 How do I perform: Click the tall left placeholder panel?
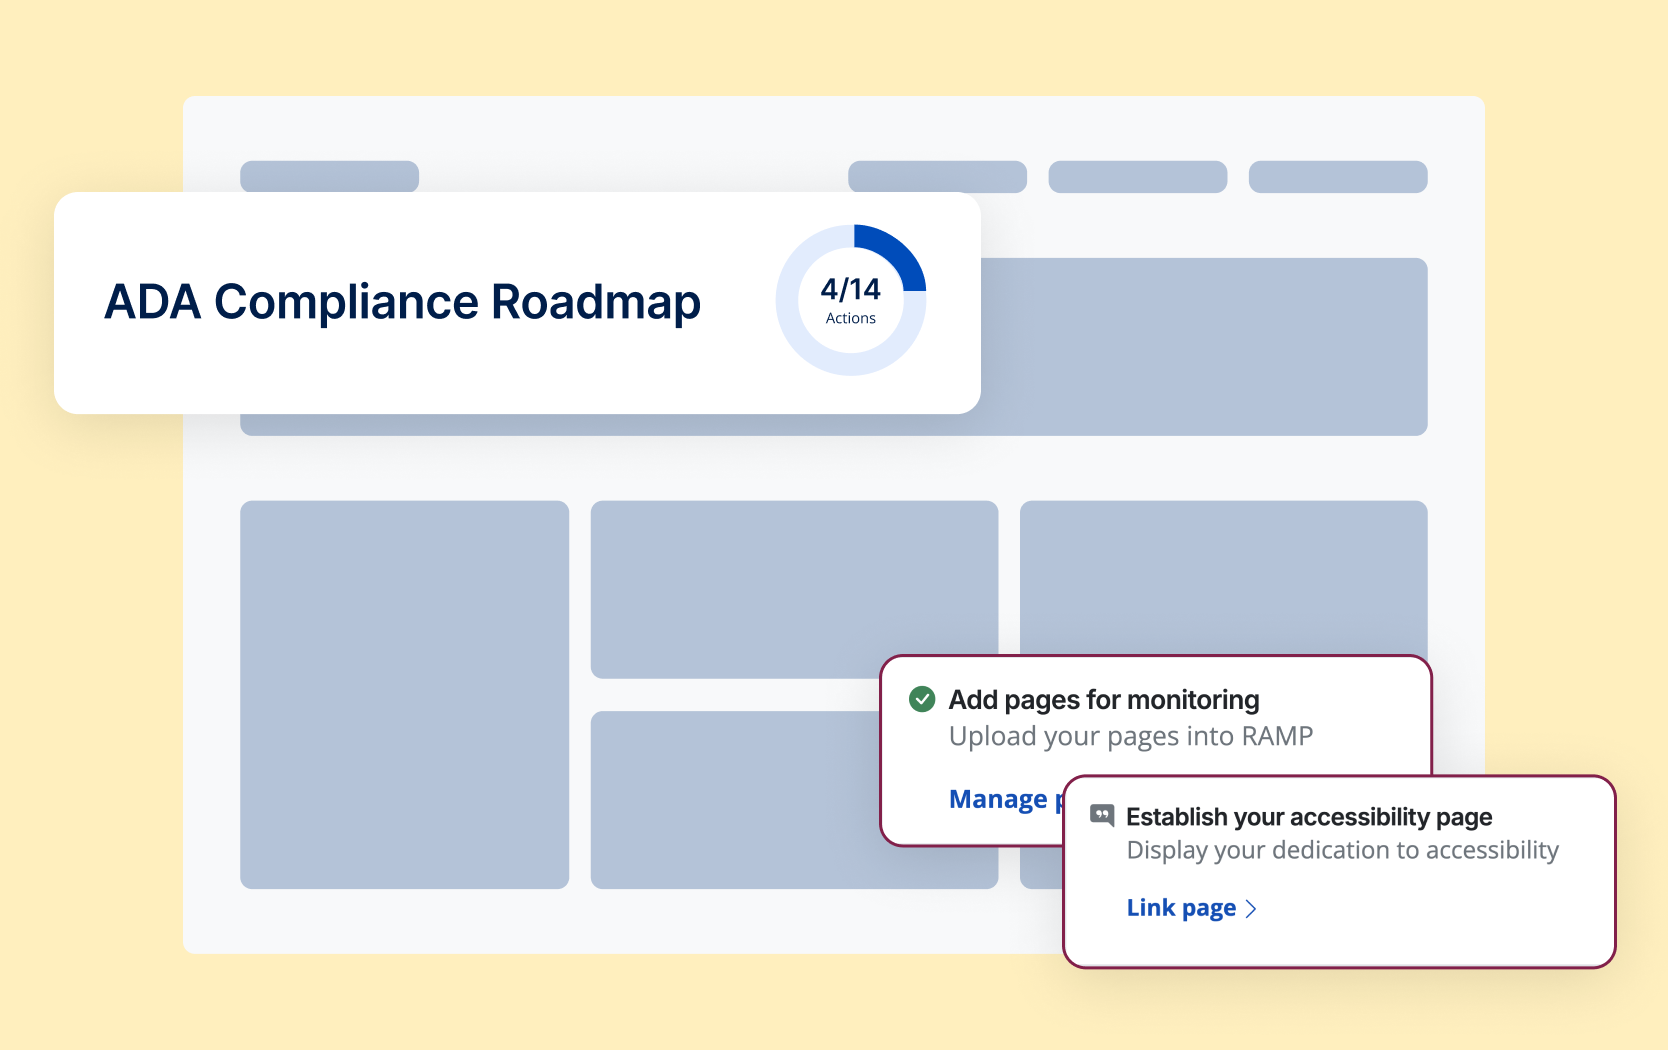point(404,694)
